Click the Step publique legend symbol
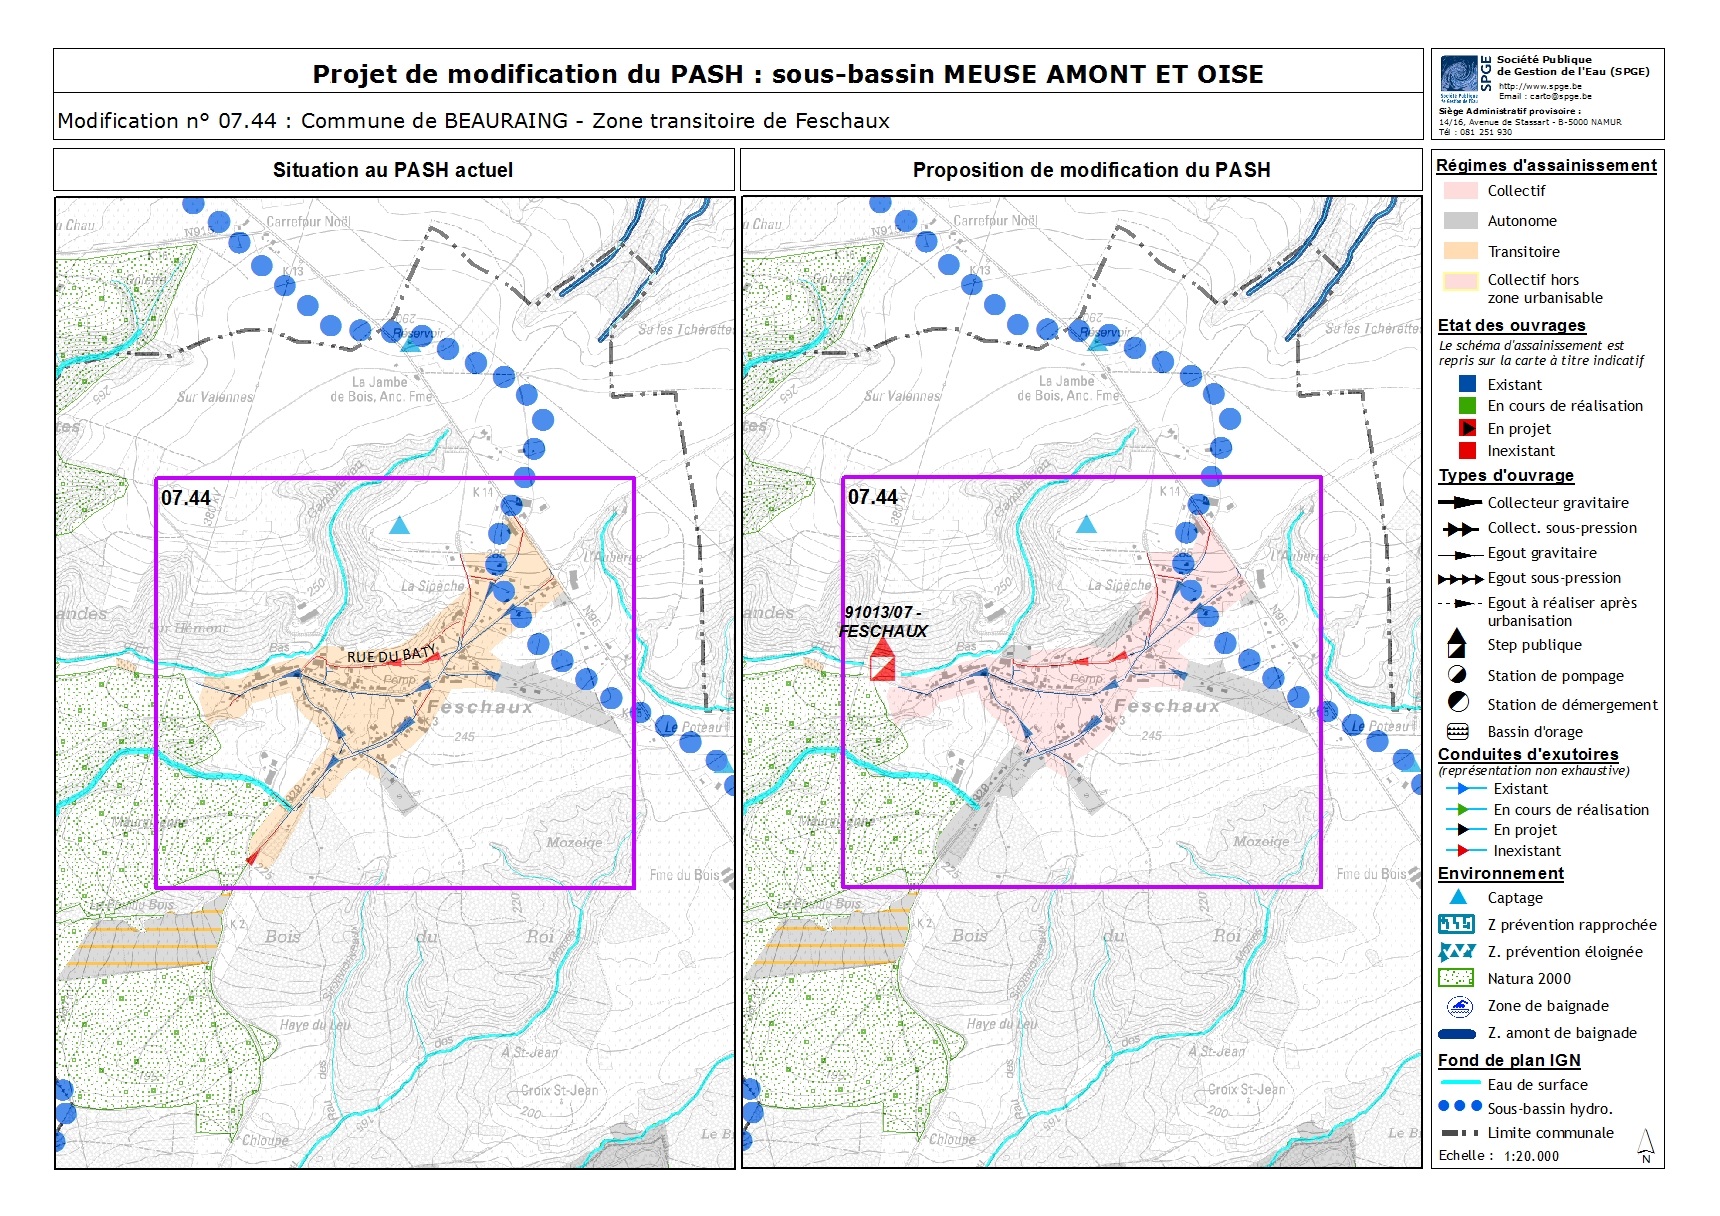Viewport: 1720px width, 1216px height. pyautogui.click(x=1457, y=644)
